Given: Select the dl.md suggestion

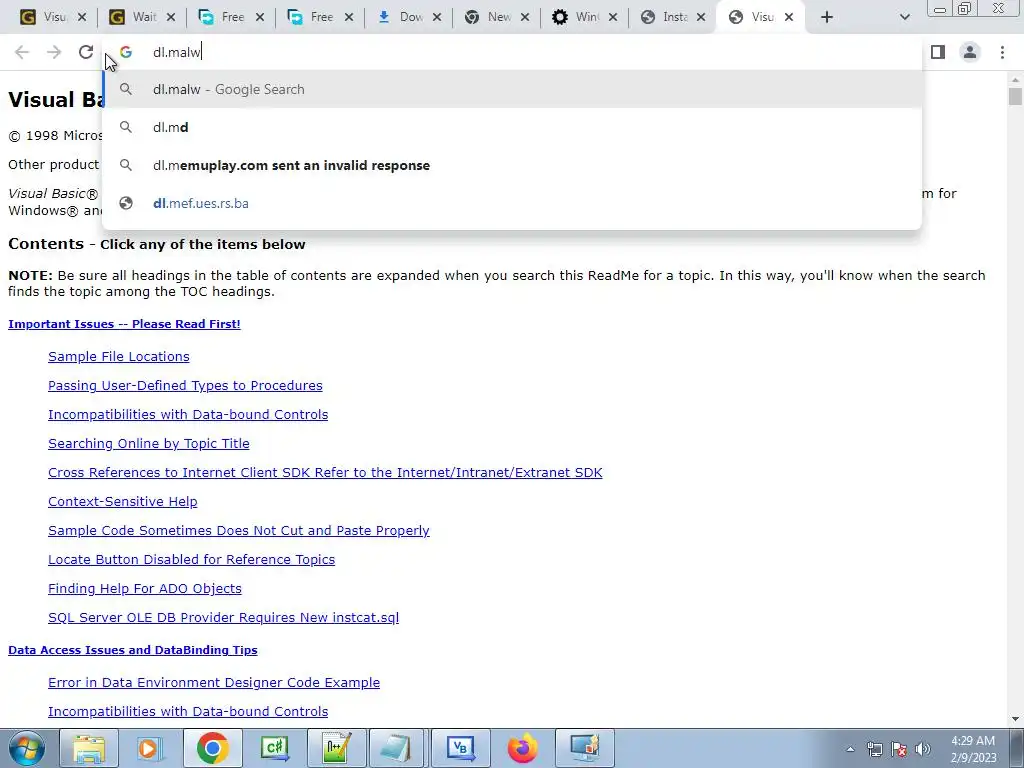Looking at the screenshot, I should pyautogui.click(x=512, y=127).
